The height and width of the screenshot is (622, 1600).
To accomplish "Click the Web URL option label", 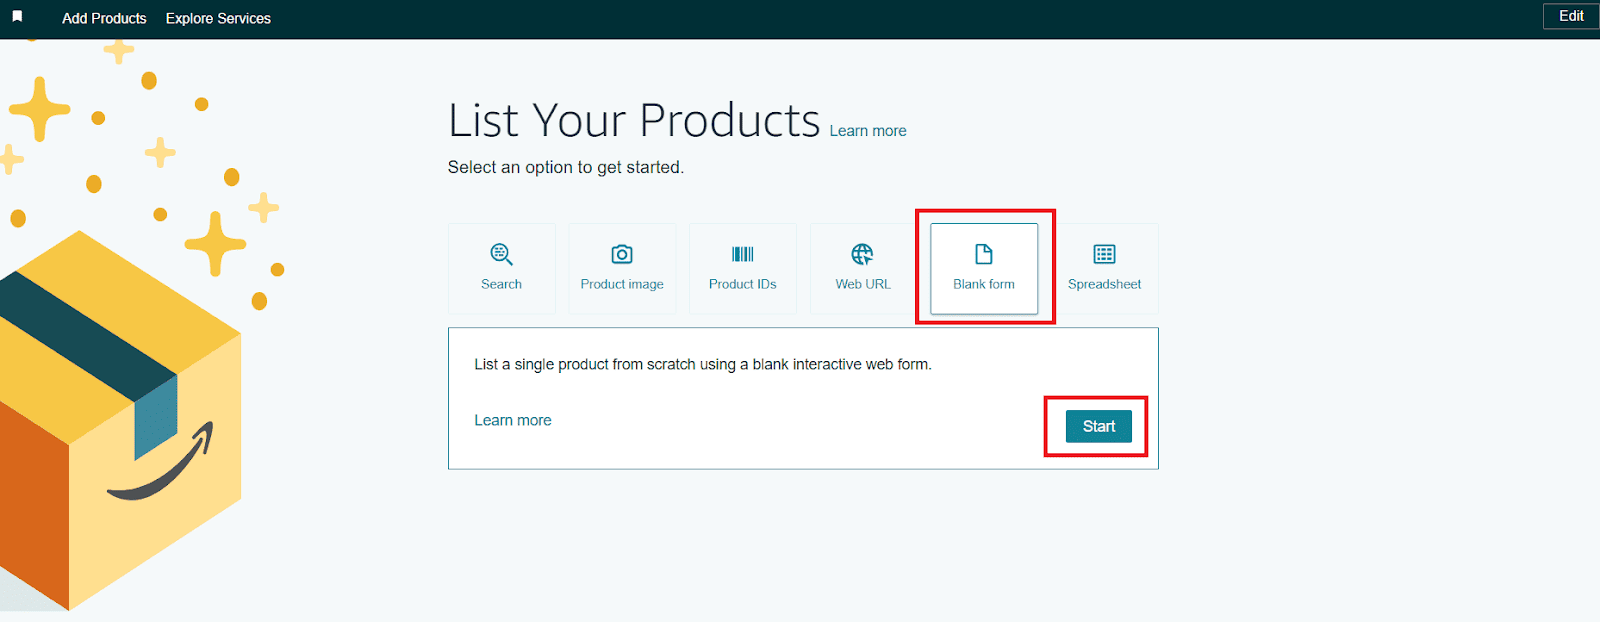I will [863, 284].
